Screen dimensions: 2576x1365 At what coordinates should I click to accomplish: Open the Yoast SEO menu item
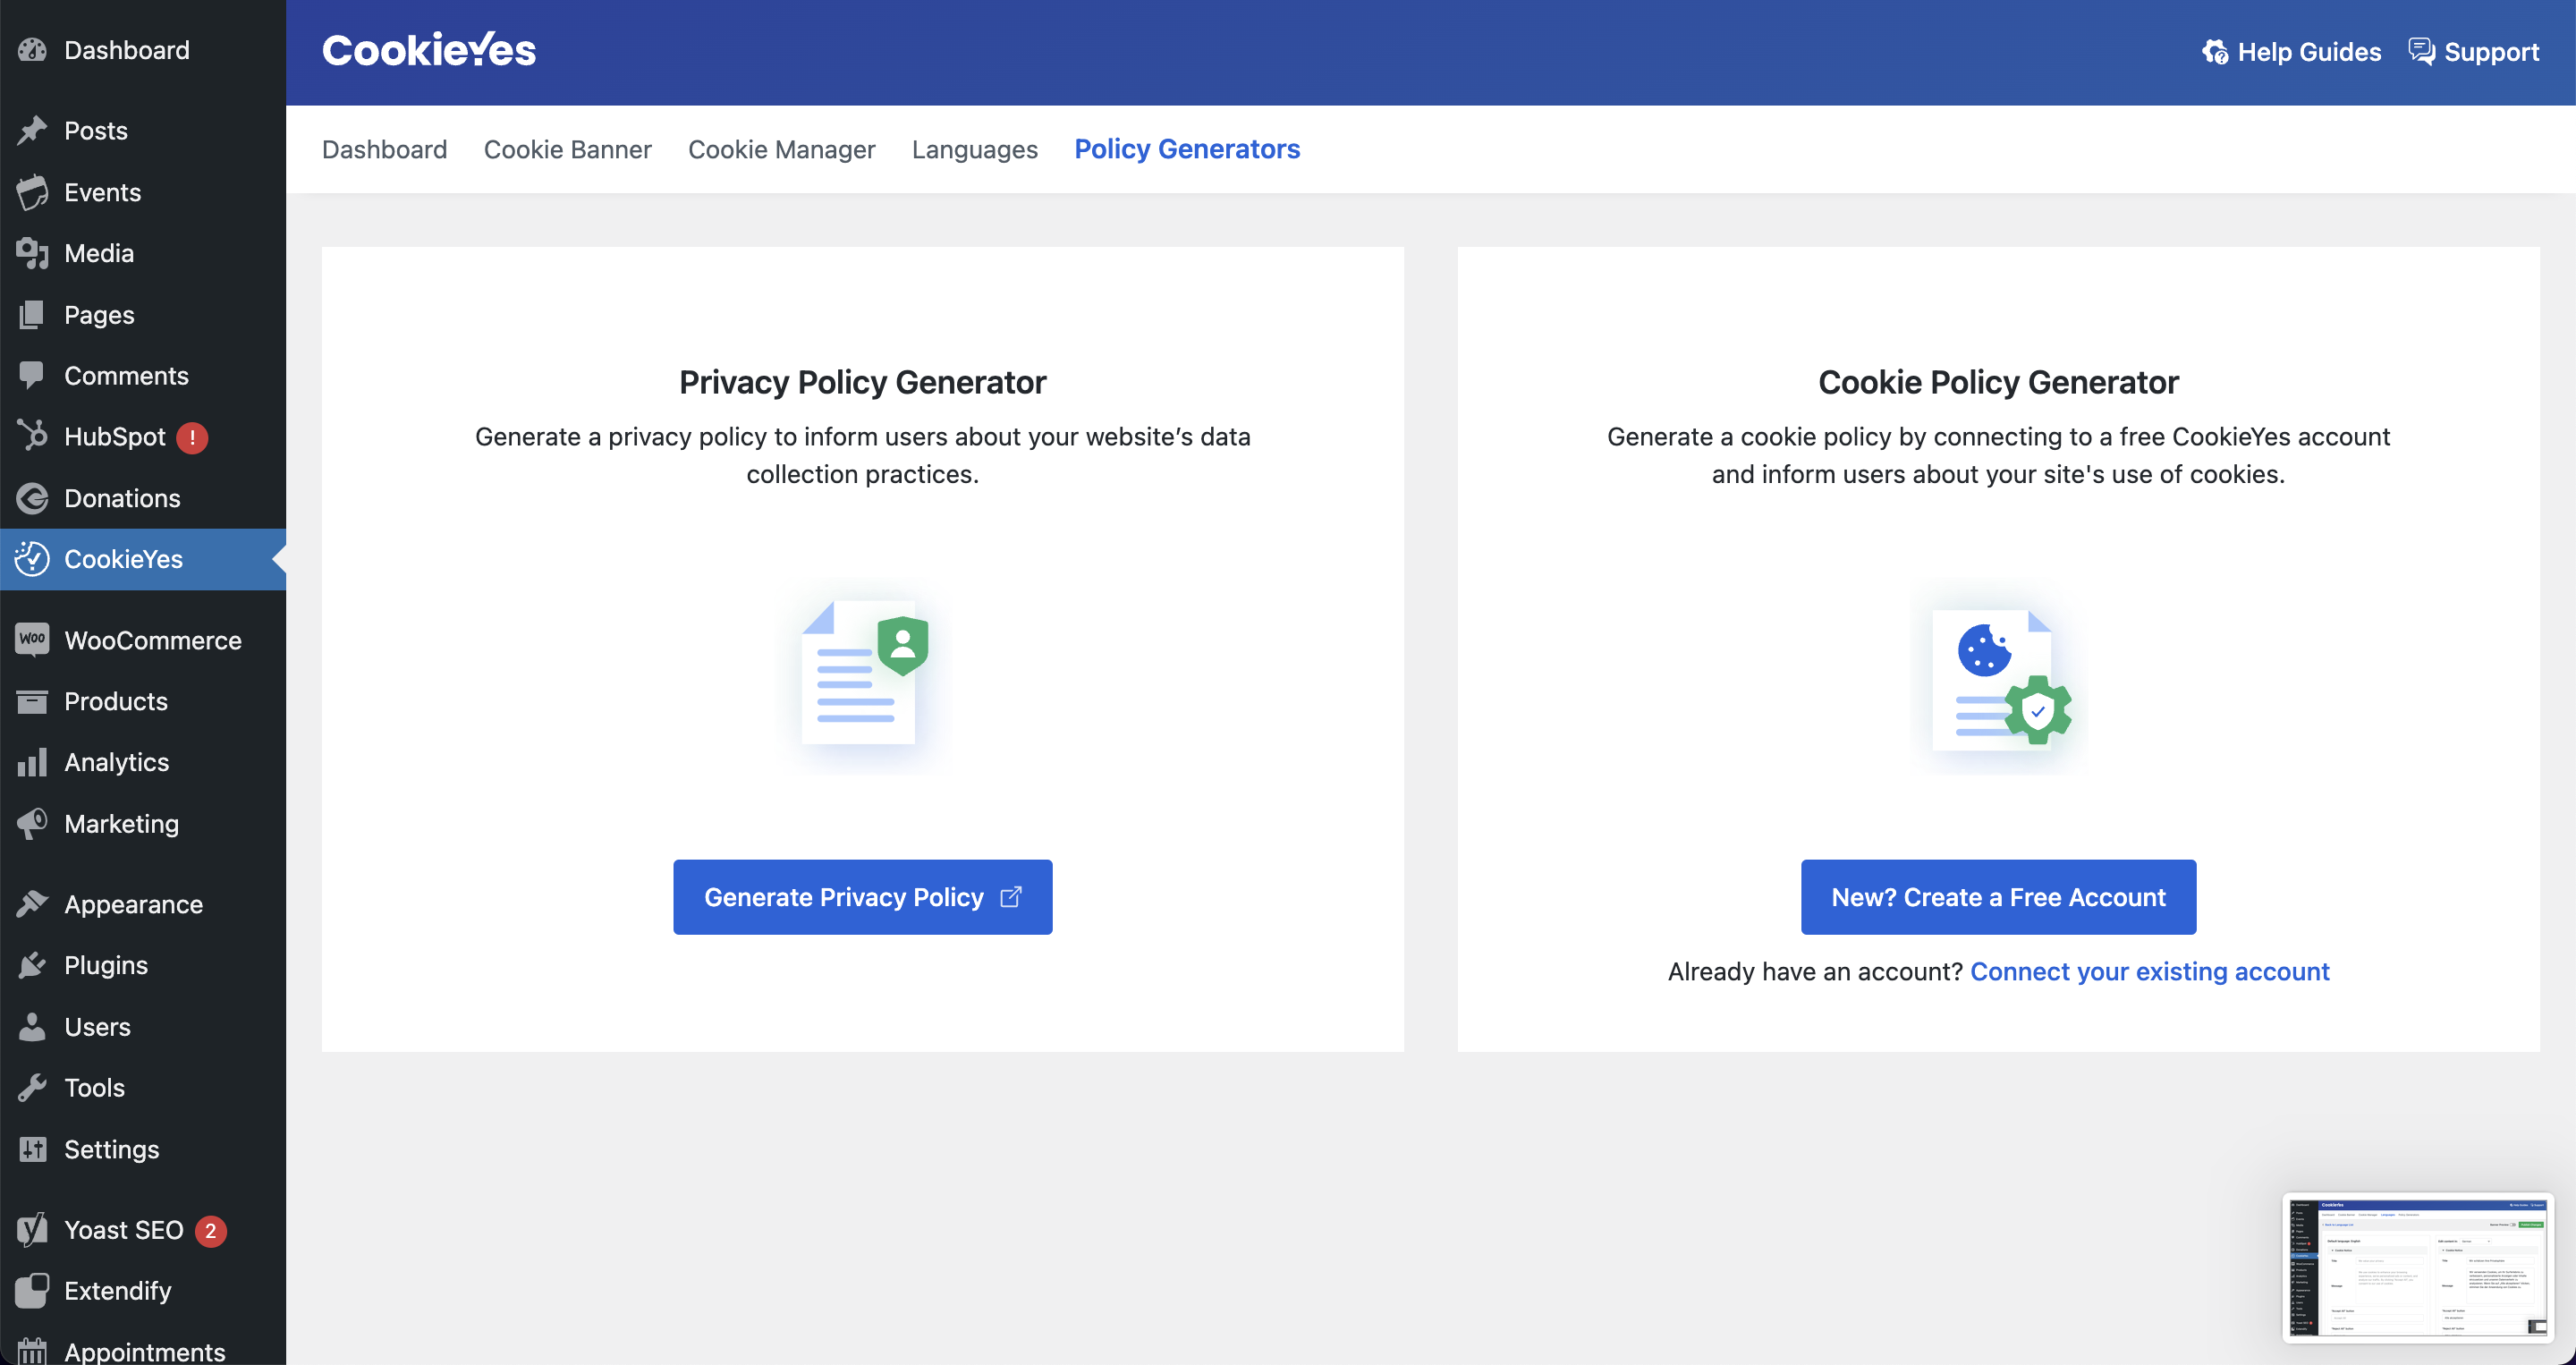coord(143,1230)
